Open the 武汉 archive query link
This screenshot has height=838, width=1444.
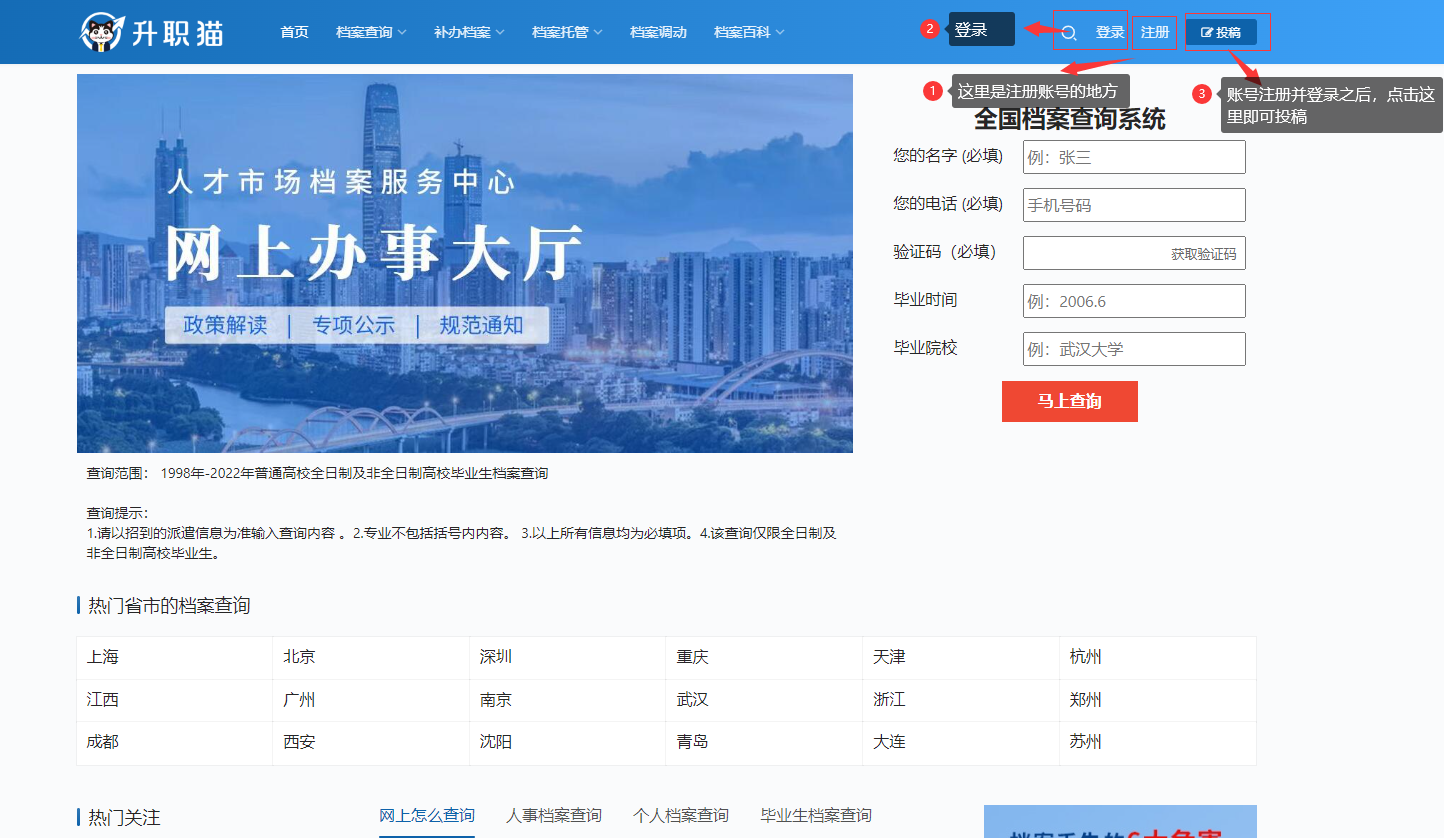pos(688,700)
